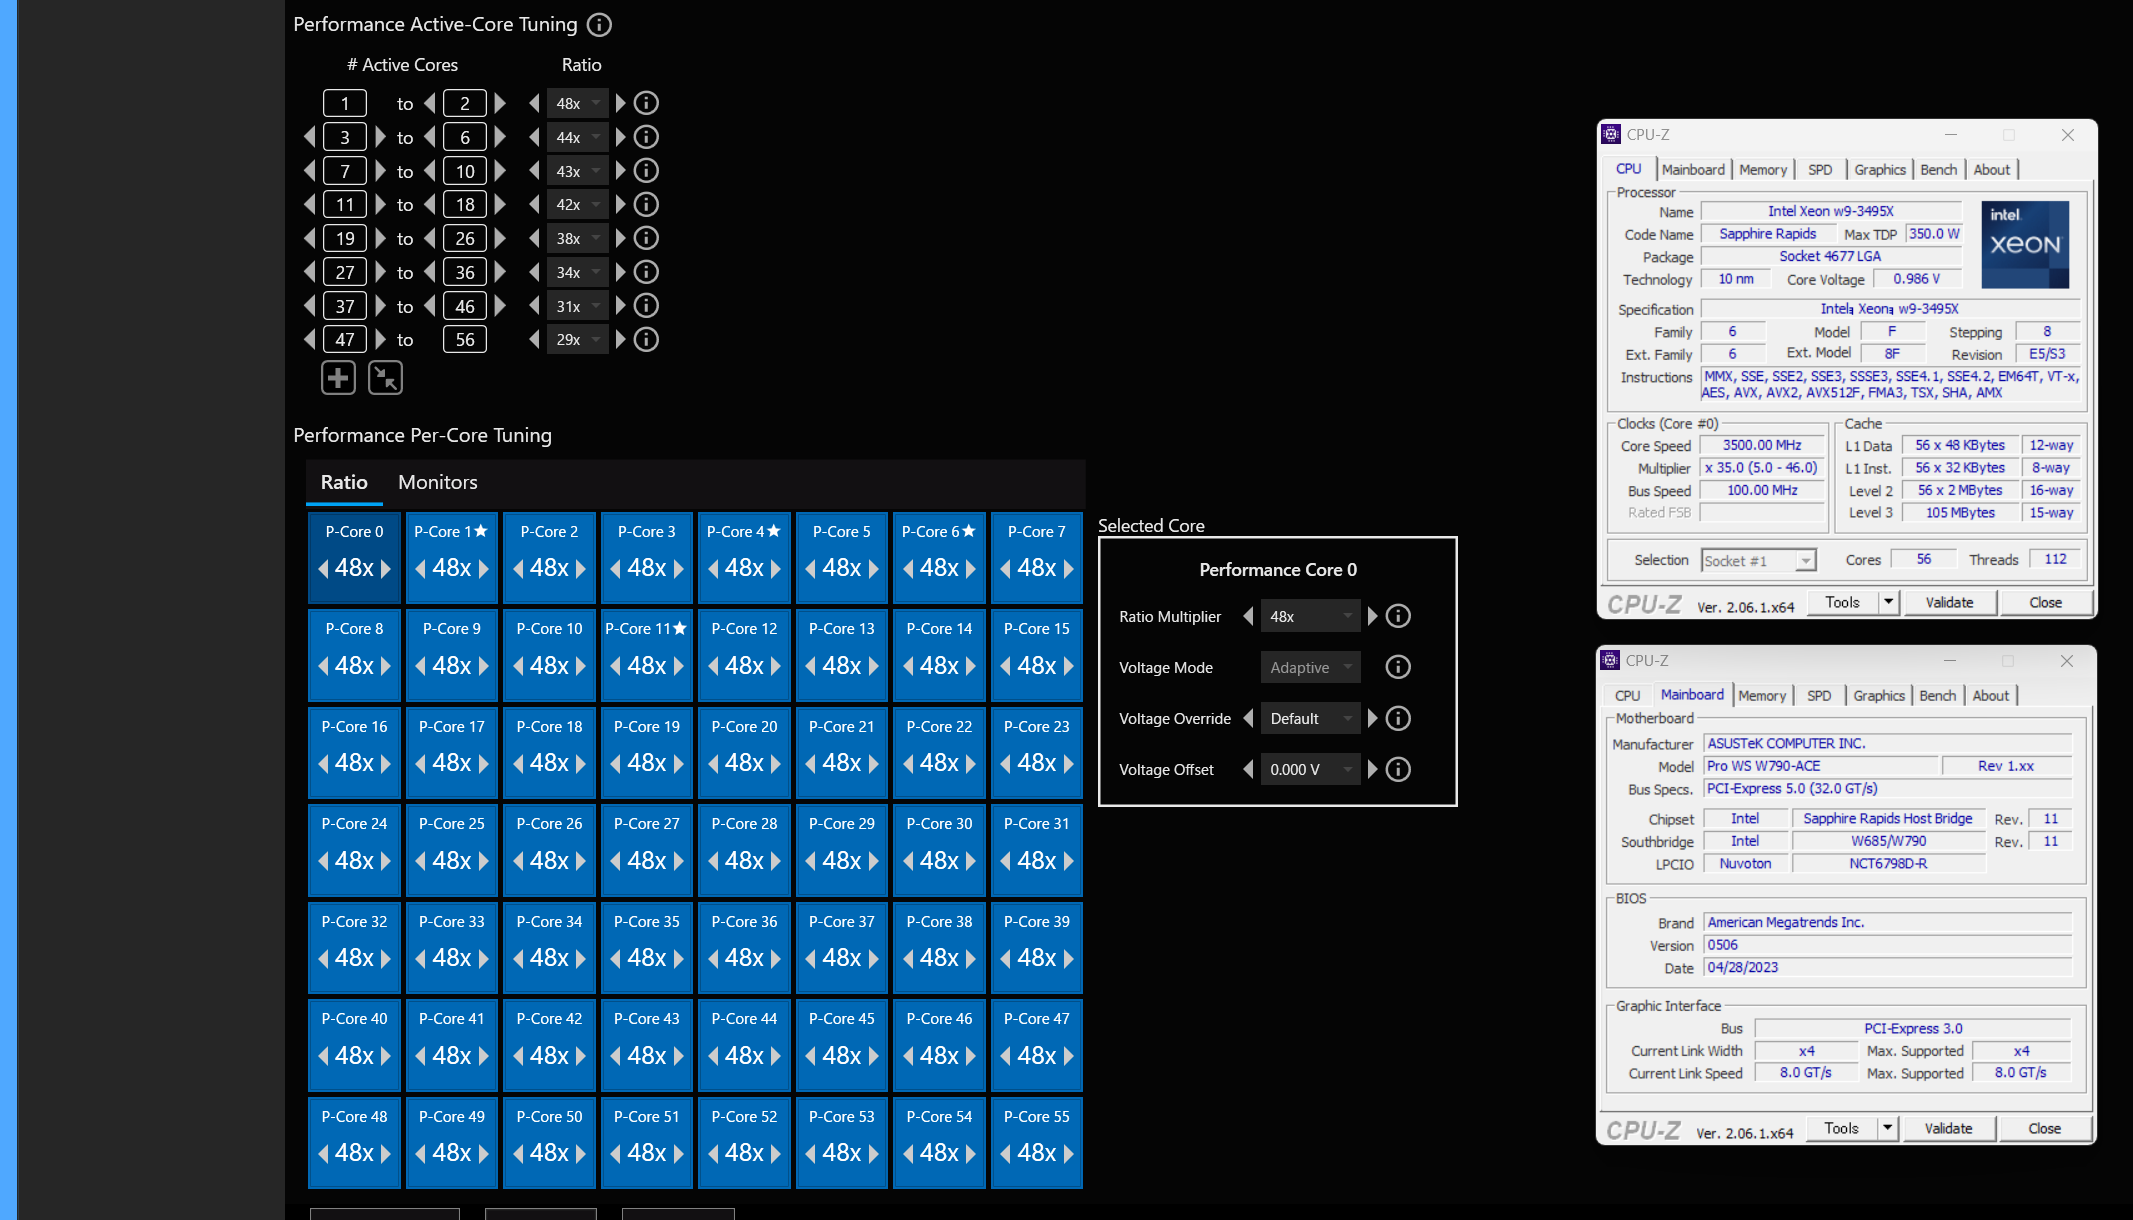Decrease the 29x active-core ratio arrow

[534, 340]
